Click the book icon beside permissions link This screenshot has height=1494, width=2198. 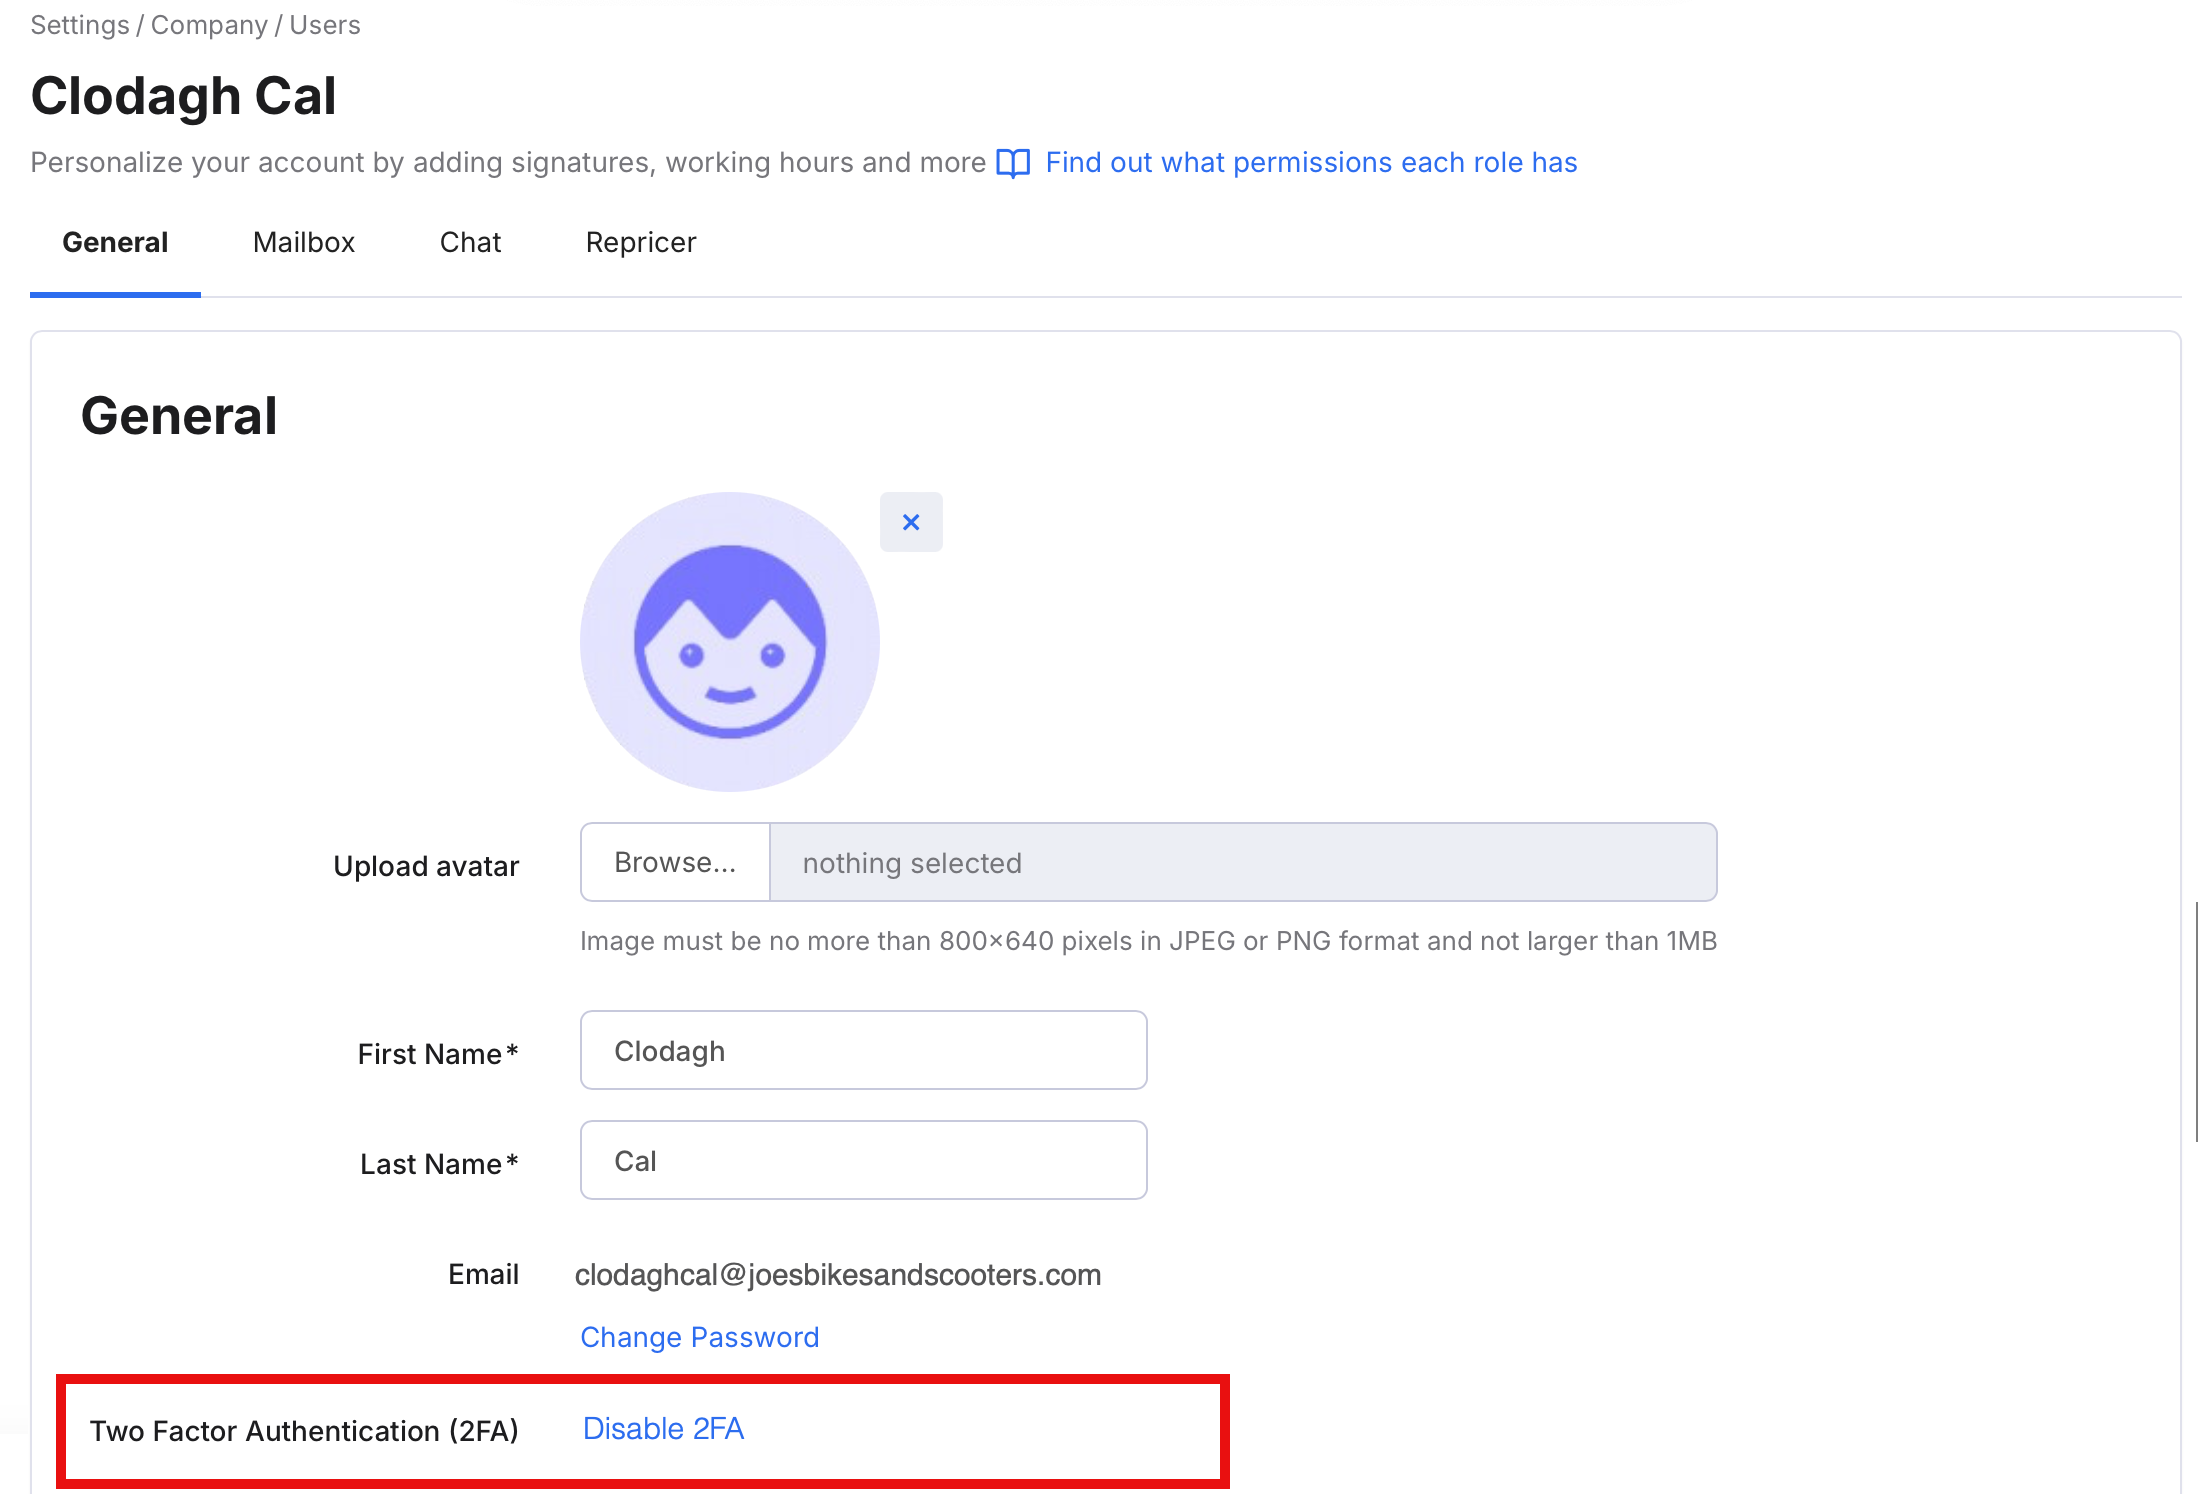(1013, 163)
